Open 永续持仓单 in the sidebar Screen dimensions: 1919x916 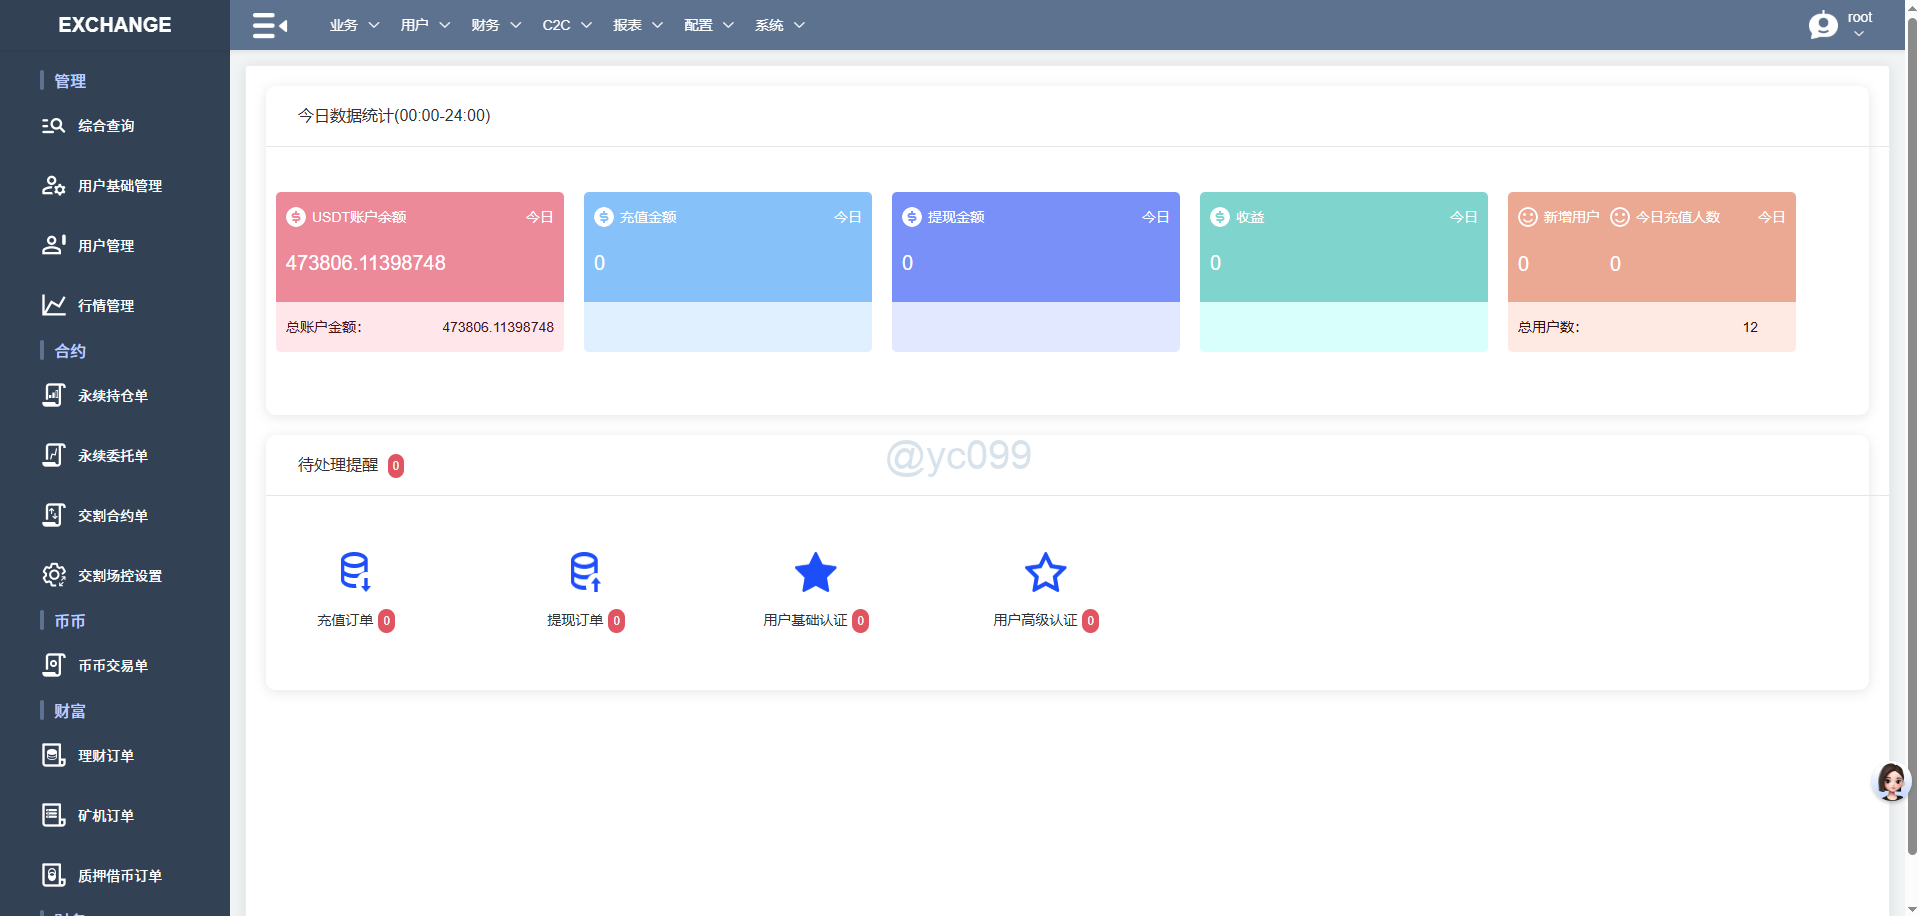pyautogui.click(x=113, y=396)
